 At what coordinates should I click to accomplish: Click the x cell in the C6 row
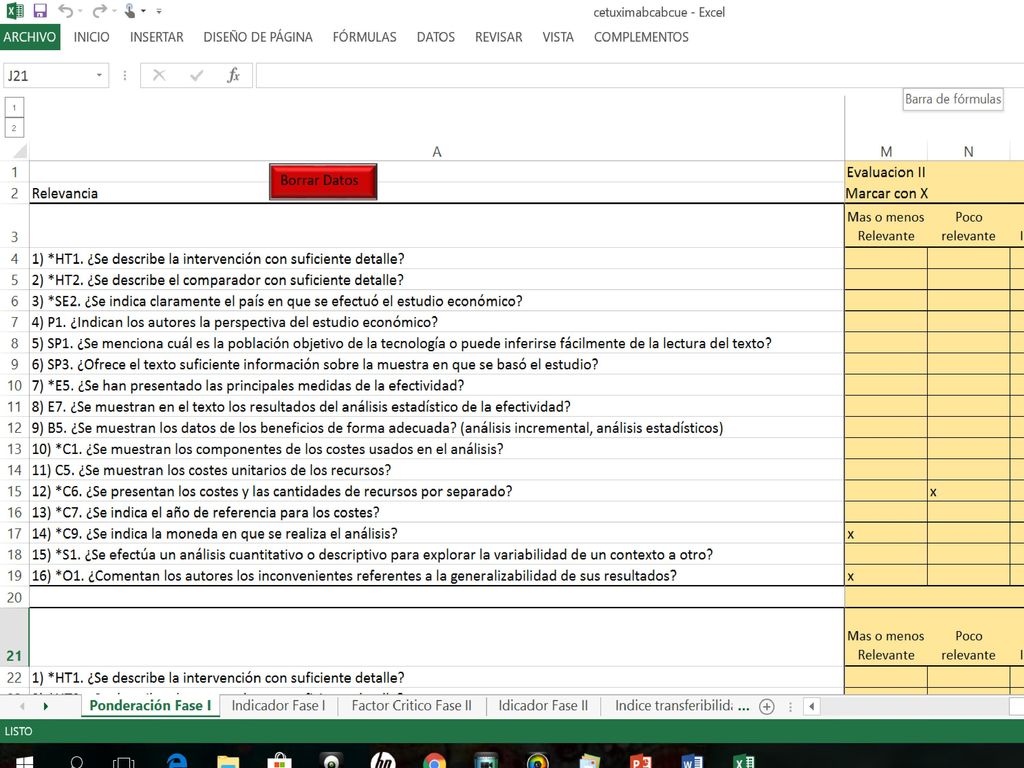pos(968,492)
